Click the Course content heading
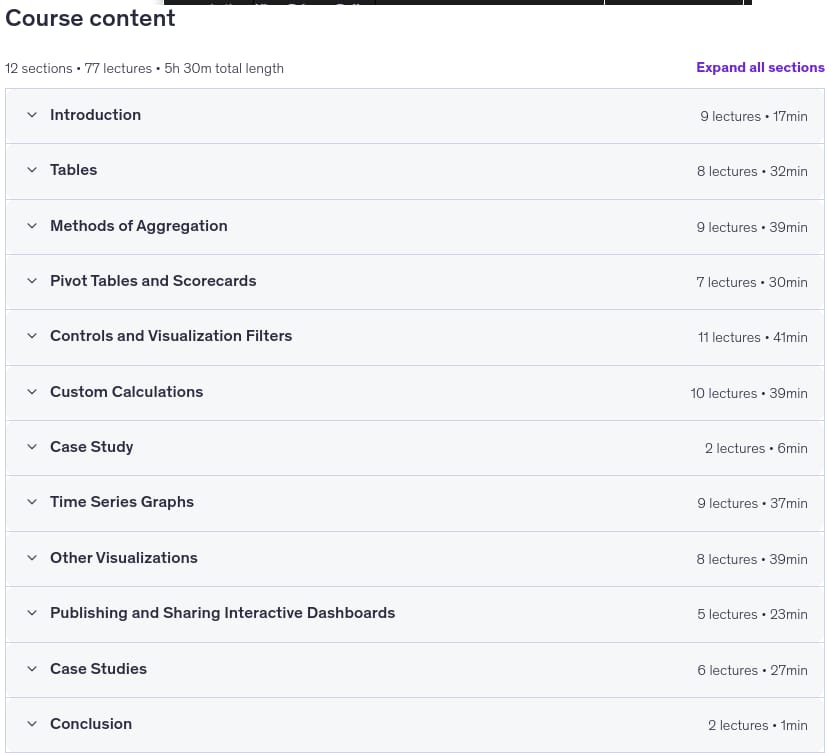 [x=90, y=18]
